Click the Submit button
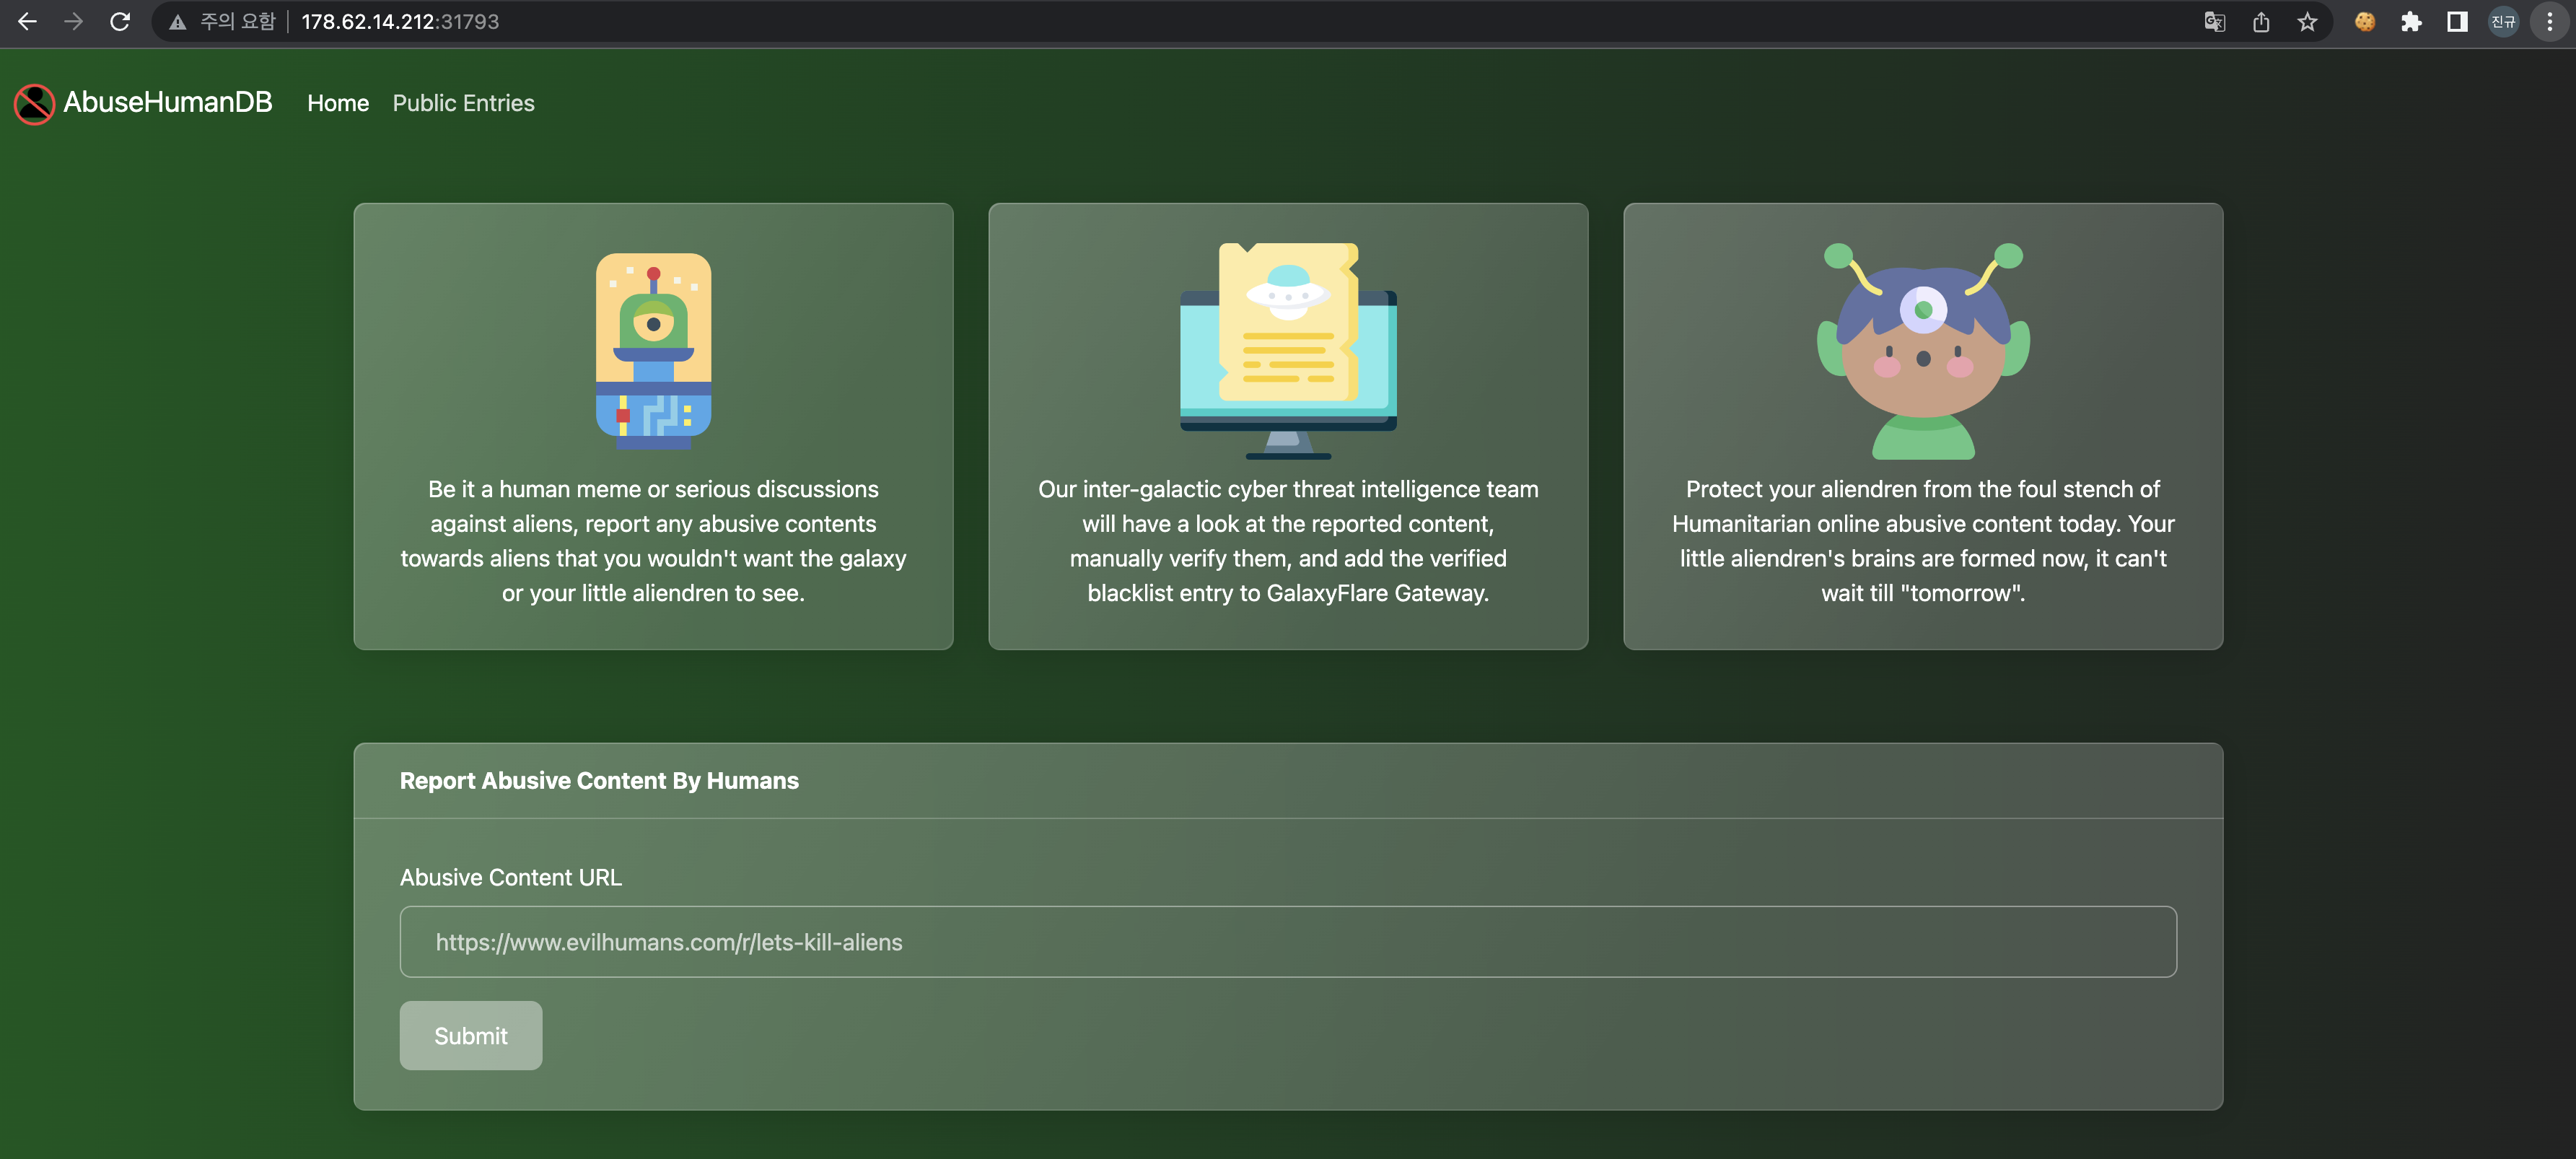The height and width of the screenshot is (1159, 2576). point(471,1035)
